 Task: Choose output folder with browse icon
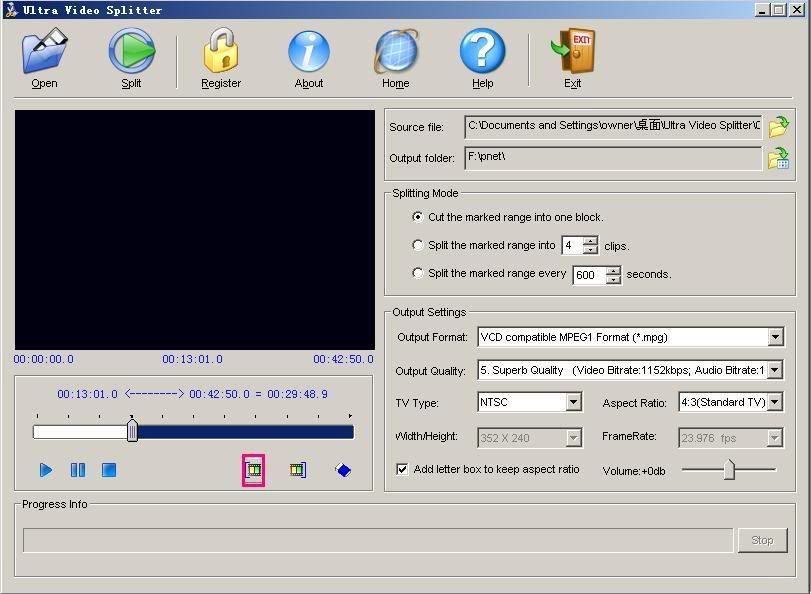pos(778,158)
